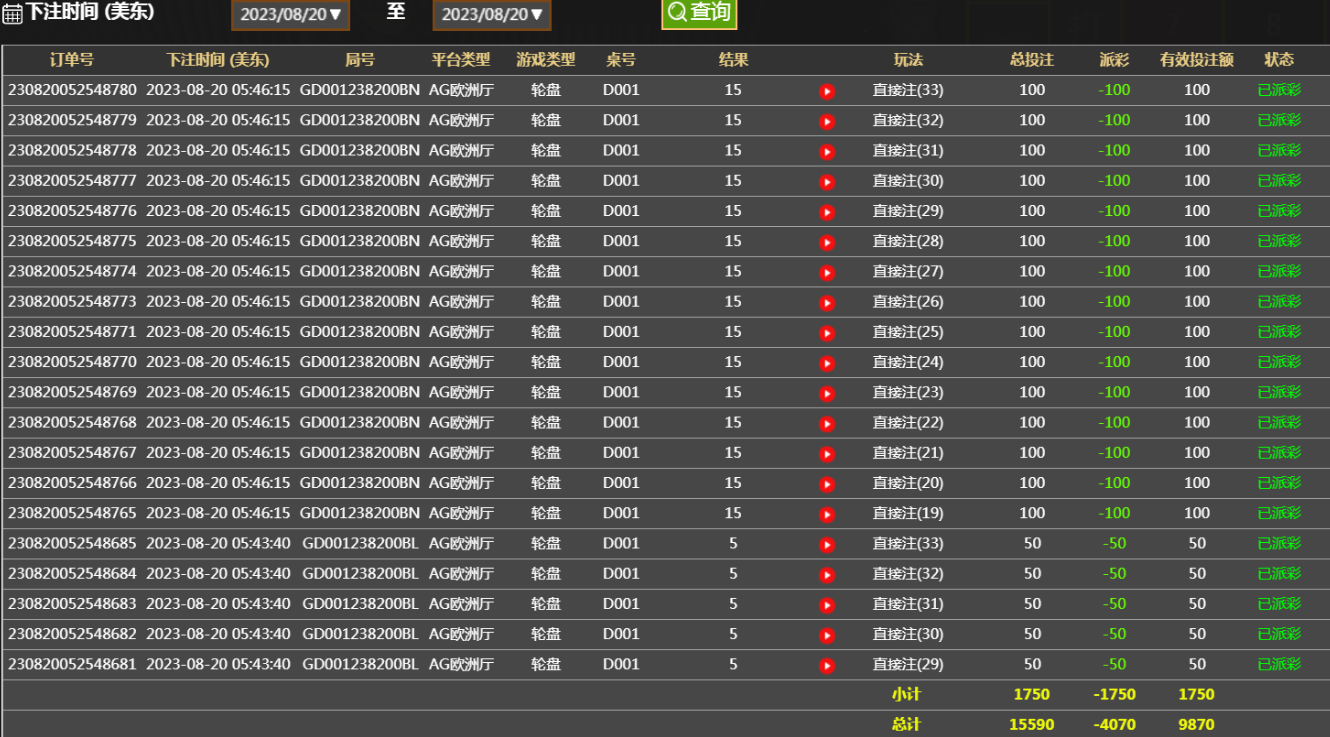Play video replay for order 230820052548779
The width and height of the screenshot is (1330, 737).
827,122
